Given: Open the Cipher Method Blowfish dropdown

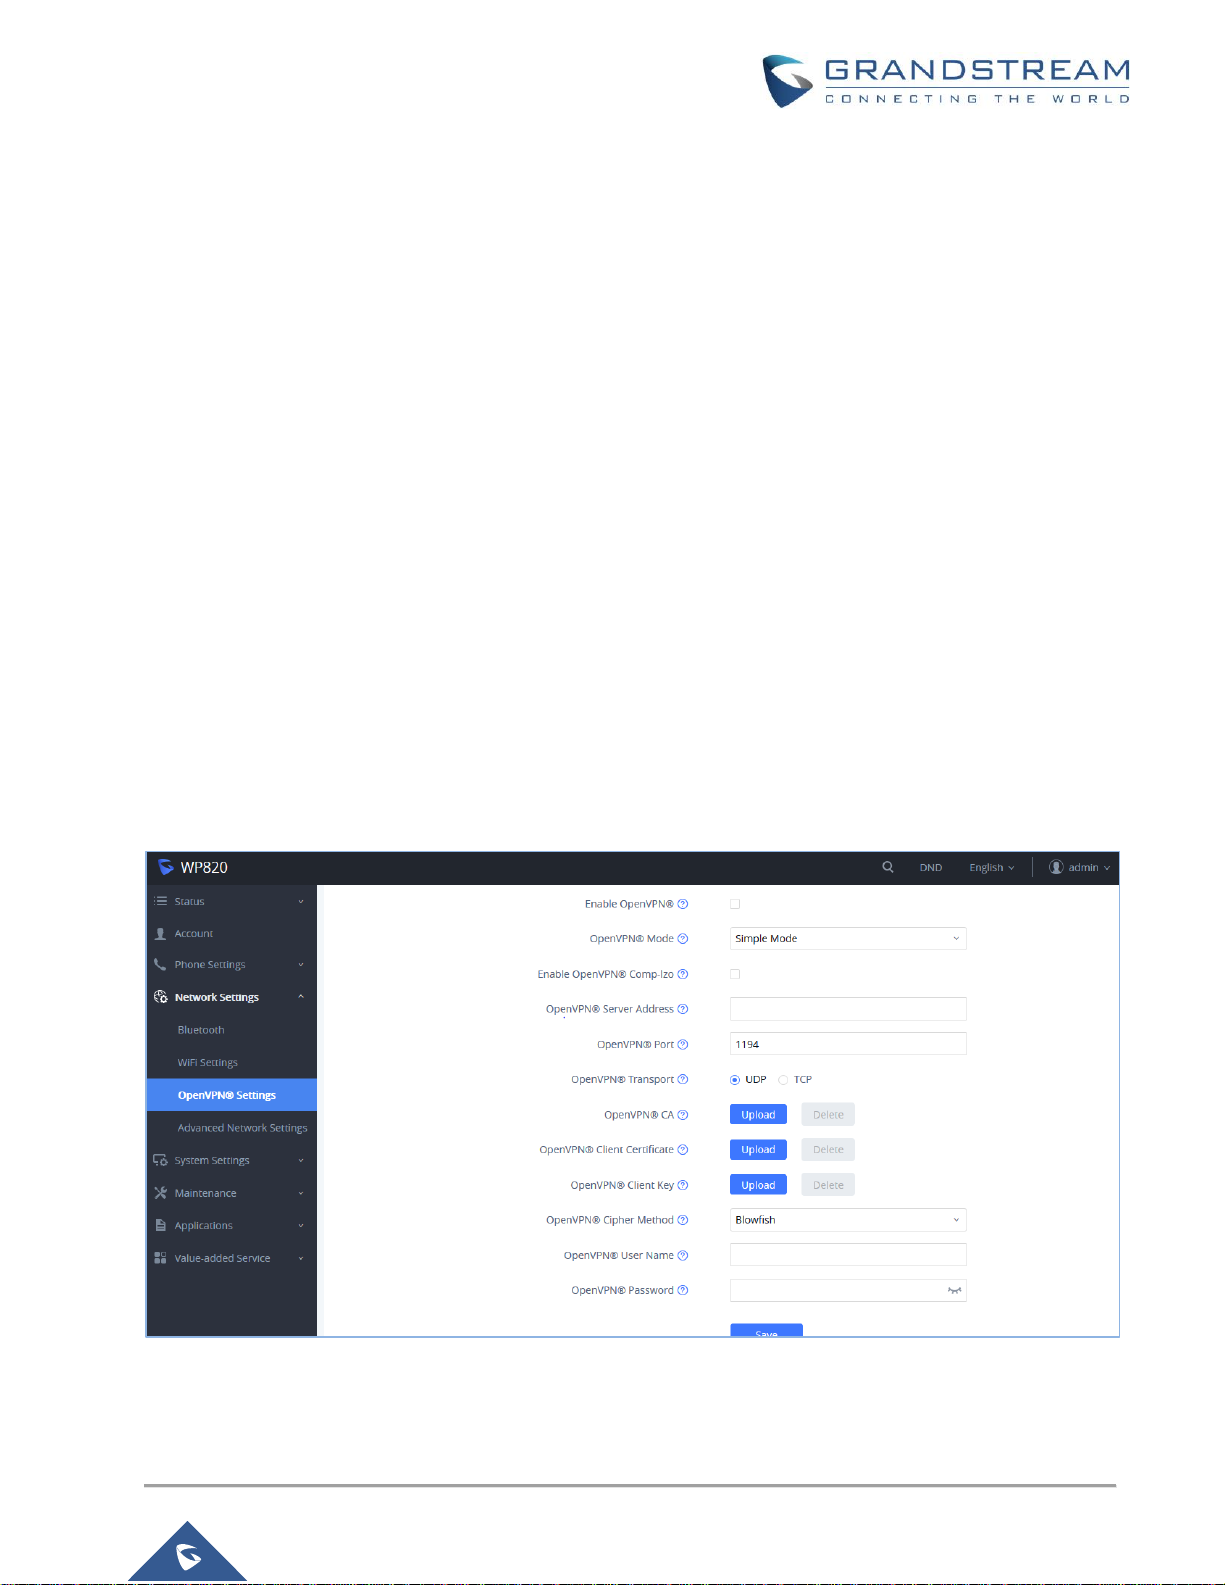Looking at the screenshot, I should point(848,1220).
